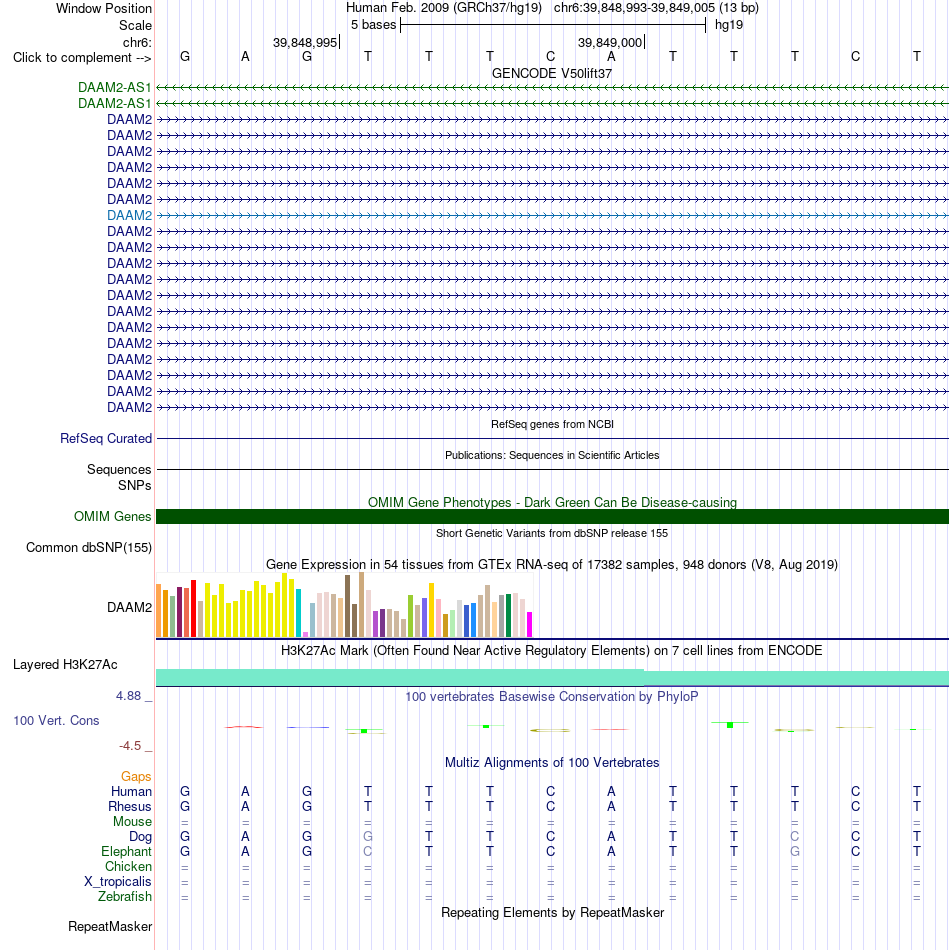This screenshot has height=950, width=950.
Task: Click 'Publications: Sequences in Scientific Articles' title
Action: (x=552, y=455)
